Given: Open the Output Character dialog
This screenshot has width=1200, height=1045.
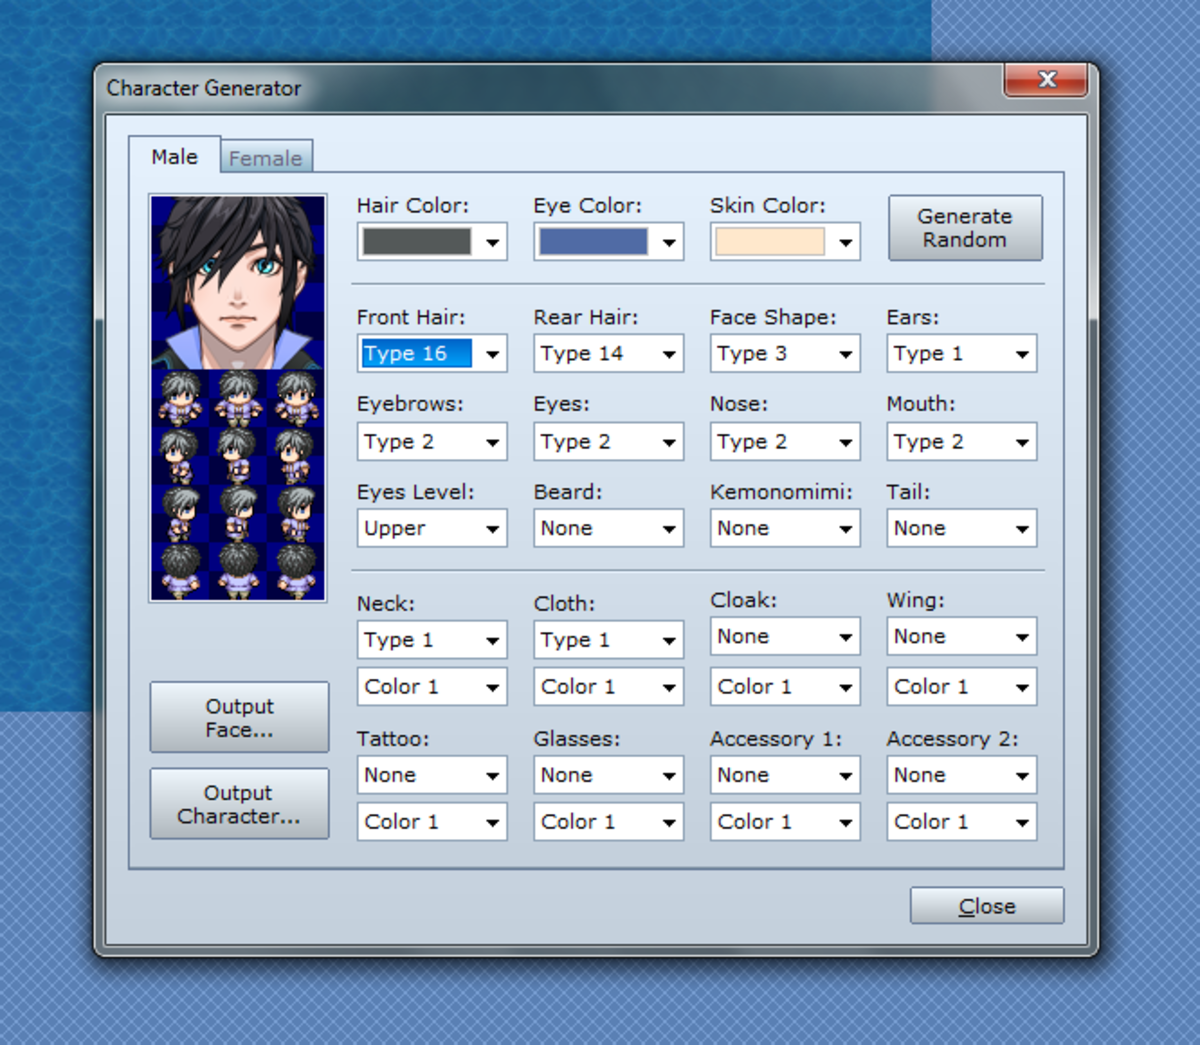Looking at the screenshot, I should 239,803.
